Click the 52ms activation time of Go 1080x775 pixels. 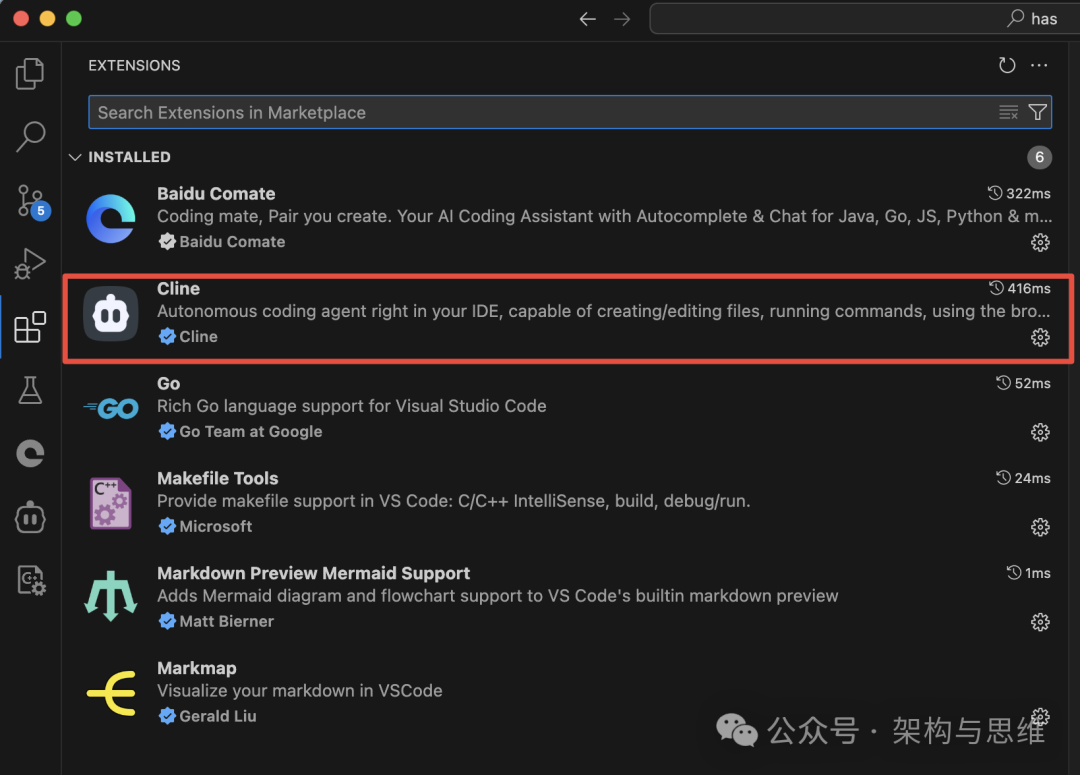[x=1024, y=383]
